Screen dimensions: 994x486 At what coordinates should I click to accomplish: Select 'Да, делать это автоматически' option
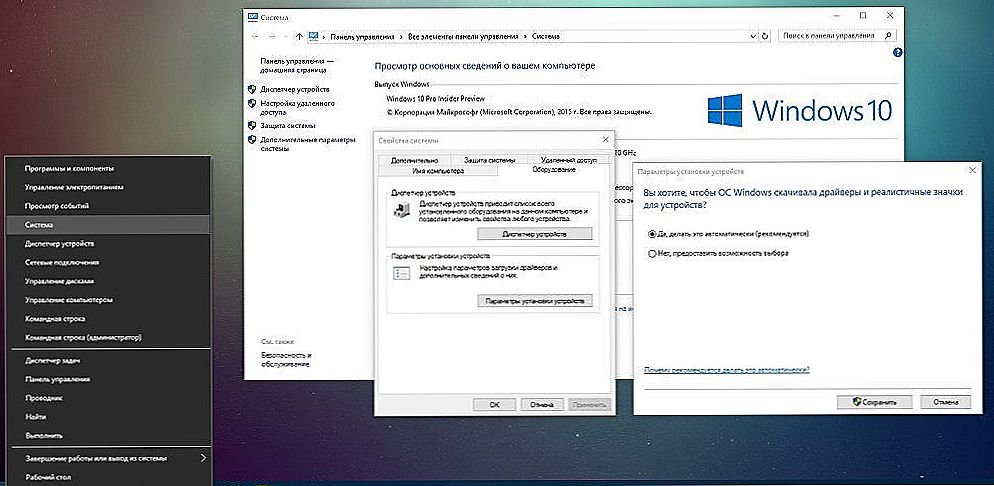652,234
